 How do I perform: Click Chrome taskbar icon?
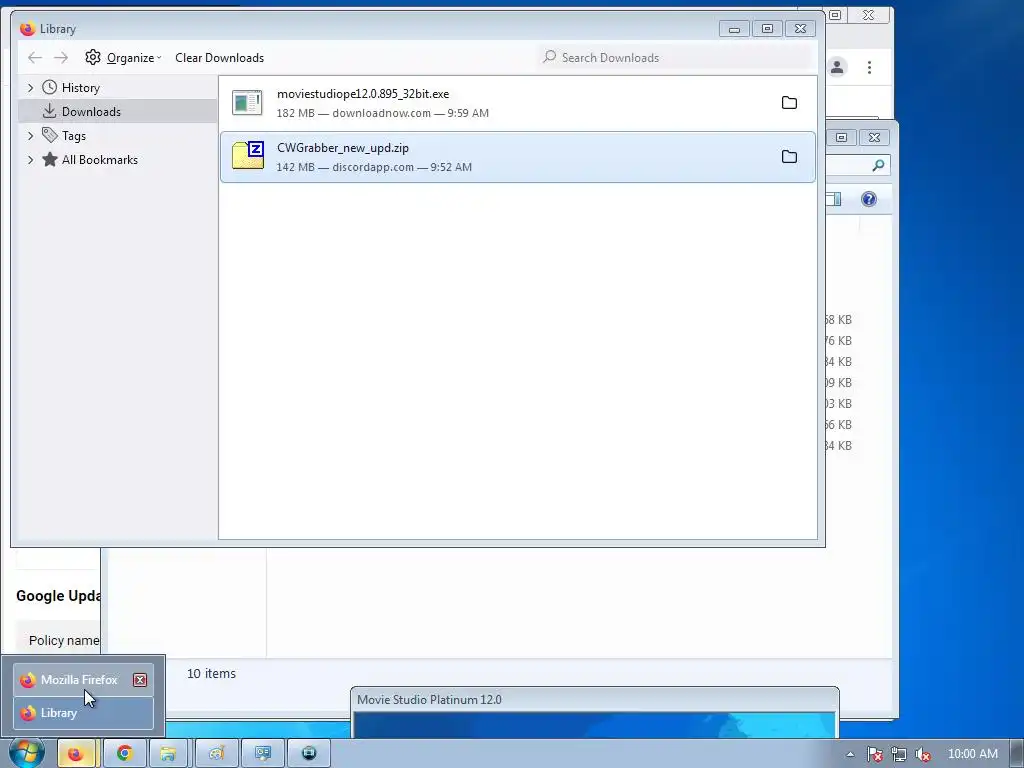point(124,754)
